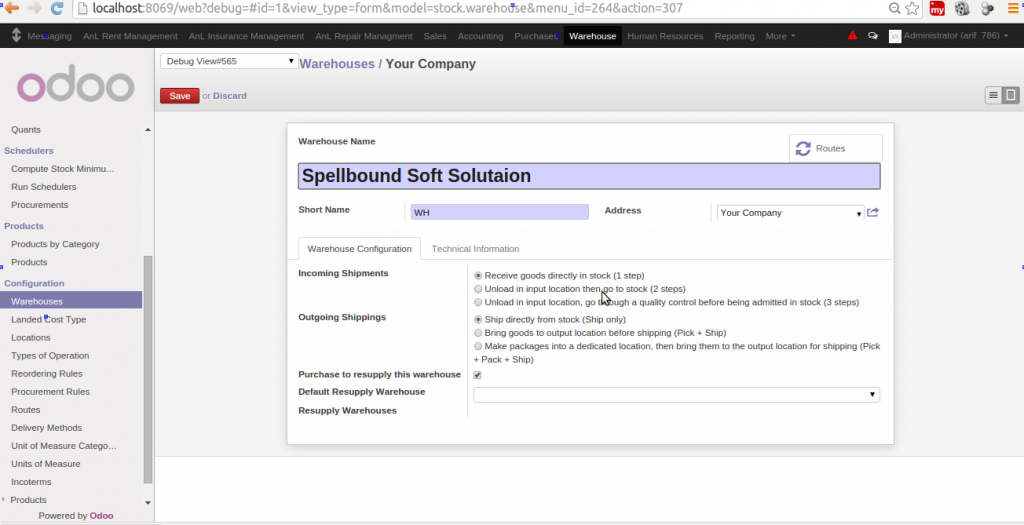Expand the Default Resupply Warehouse dropdown

676,395
